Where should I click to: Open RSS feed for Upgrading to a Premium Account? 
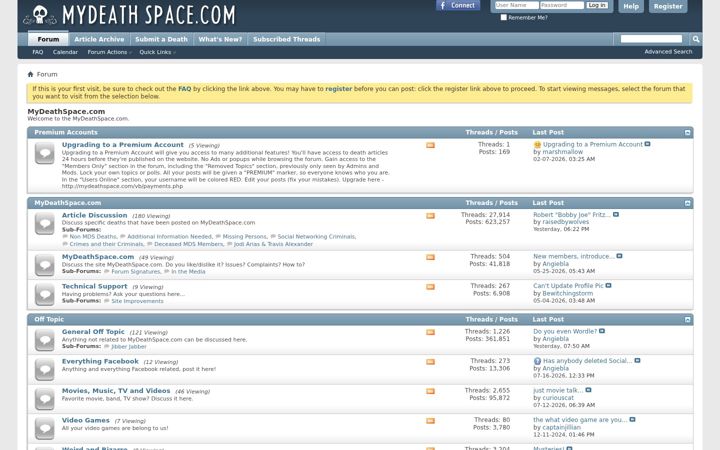tap(430, 145)
